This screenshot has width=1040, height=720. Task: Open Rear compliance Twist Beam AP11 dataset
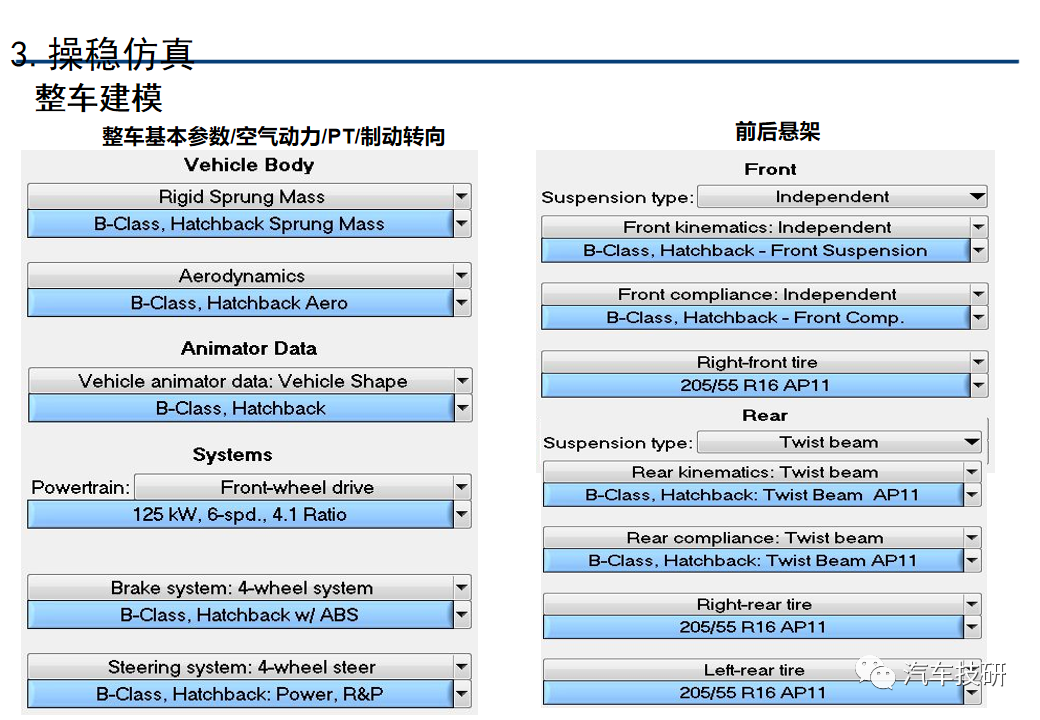pos(752,561)
